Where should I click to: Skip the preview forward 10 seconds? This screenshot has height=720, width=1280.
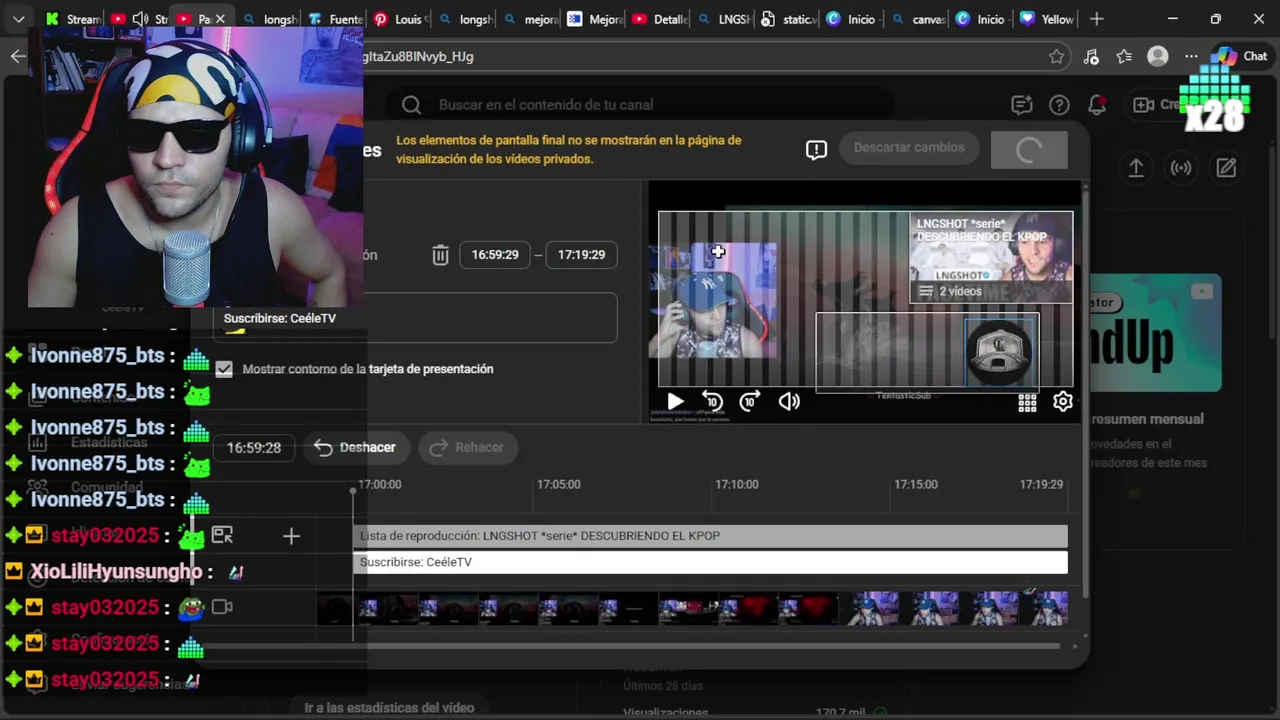click(750, 402)
